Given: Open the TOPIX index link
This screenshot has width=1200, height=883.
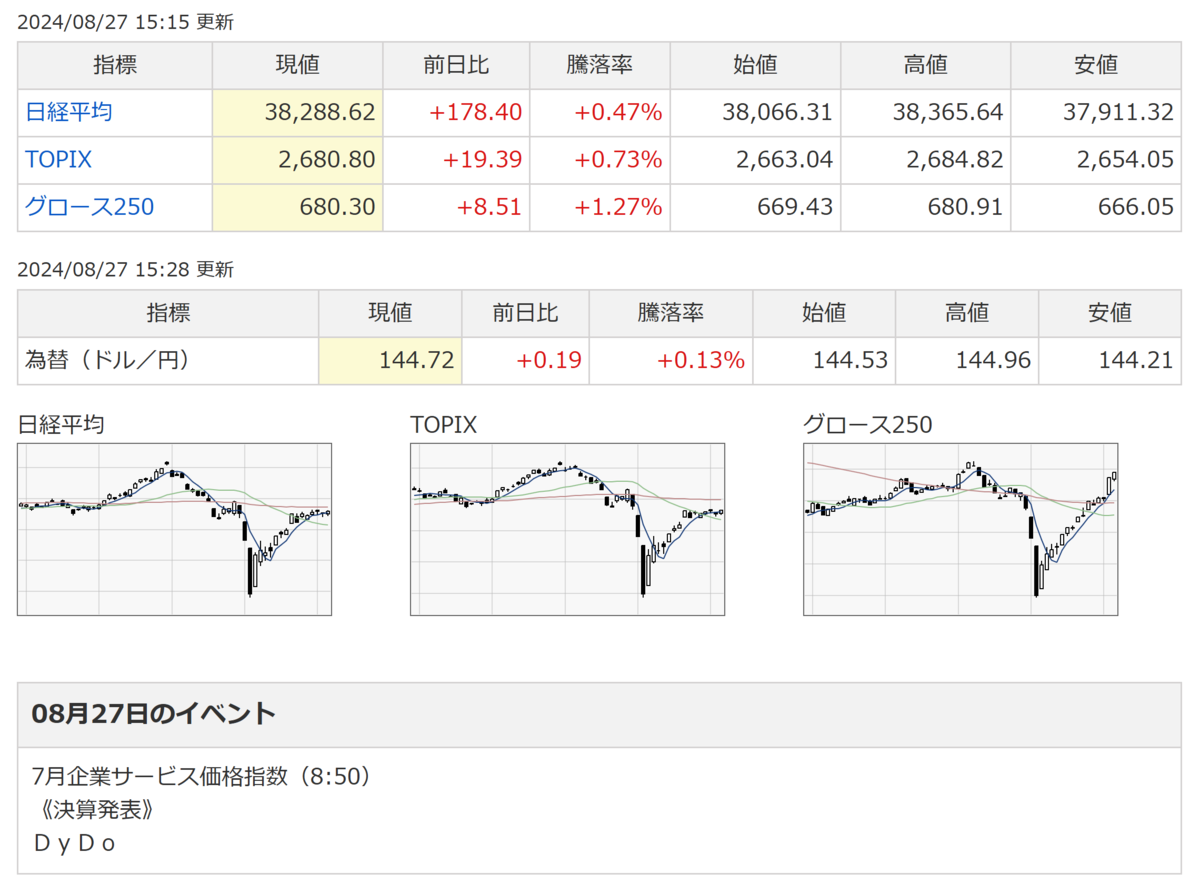Looking at the screenshot, I should tap(58, 160).
